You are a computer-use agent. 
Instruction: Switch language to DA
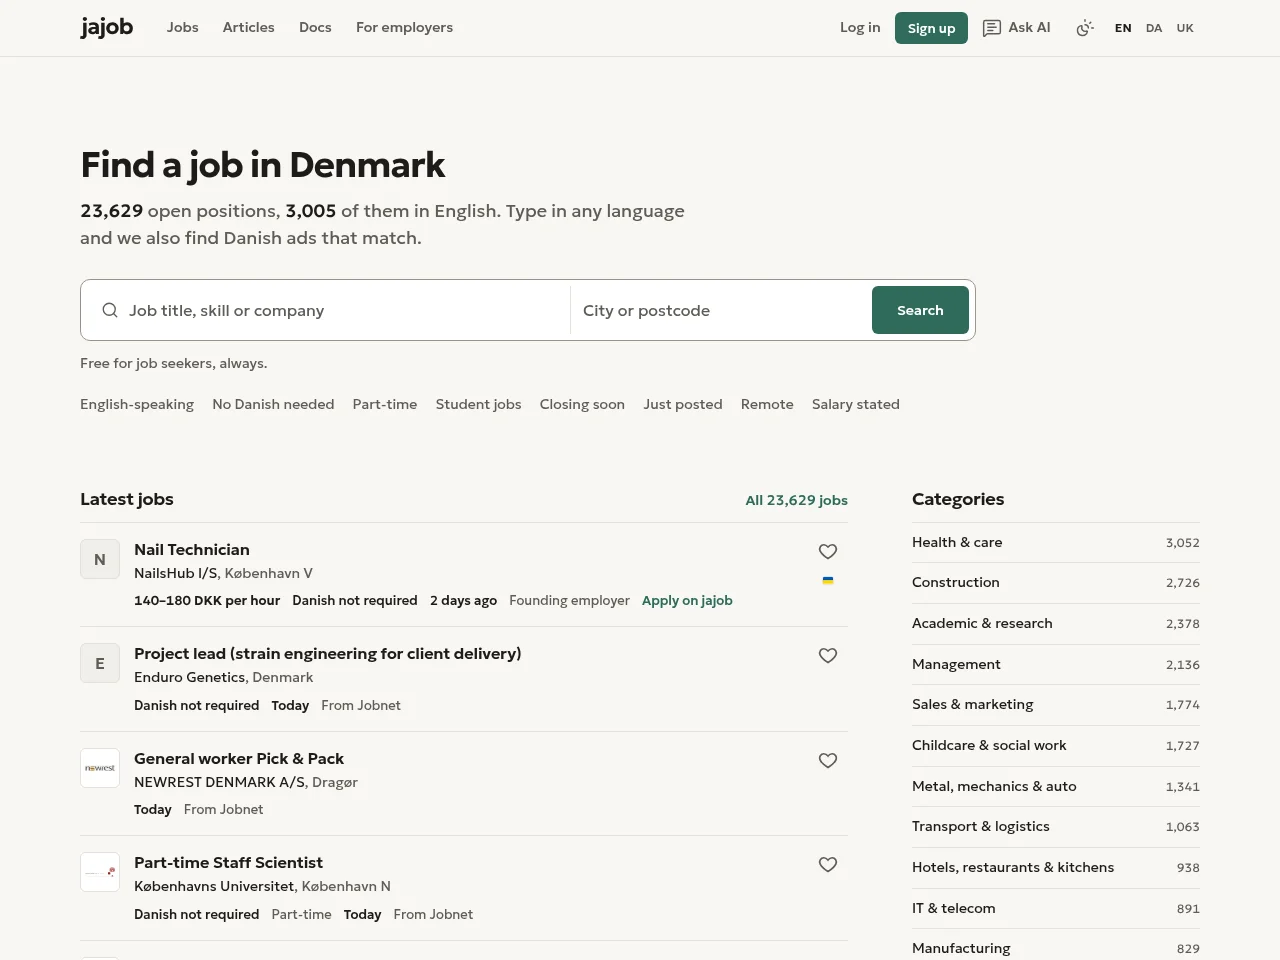point(1154,28)
